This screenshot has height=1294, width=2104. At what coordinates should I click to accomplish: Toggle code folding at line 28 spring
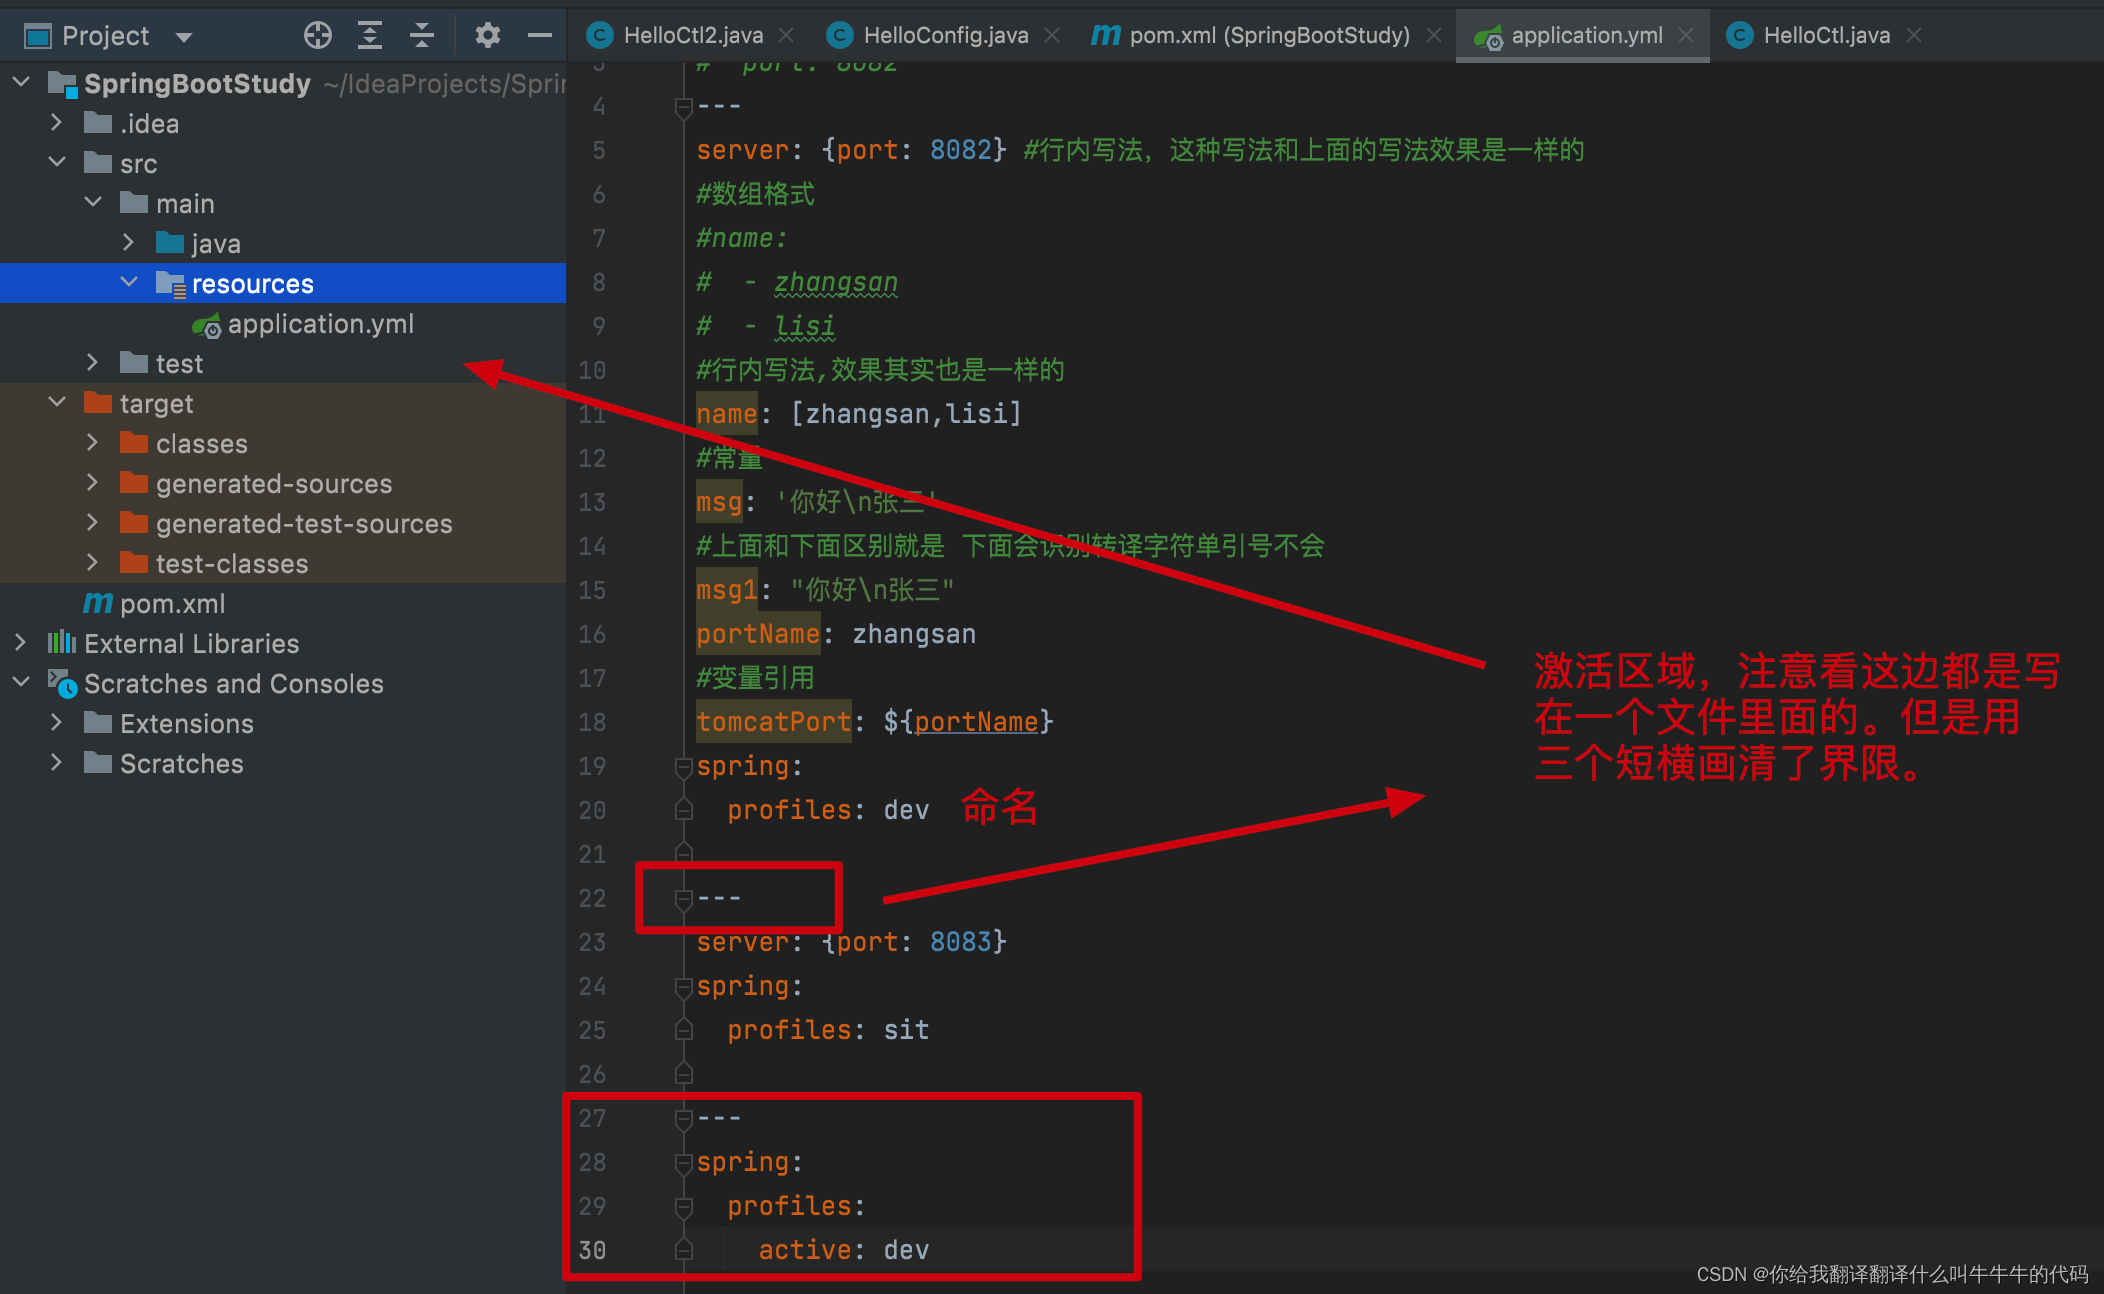pyautogui.click(x=684, y=1163)
